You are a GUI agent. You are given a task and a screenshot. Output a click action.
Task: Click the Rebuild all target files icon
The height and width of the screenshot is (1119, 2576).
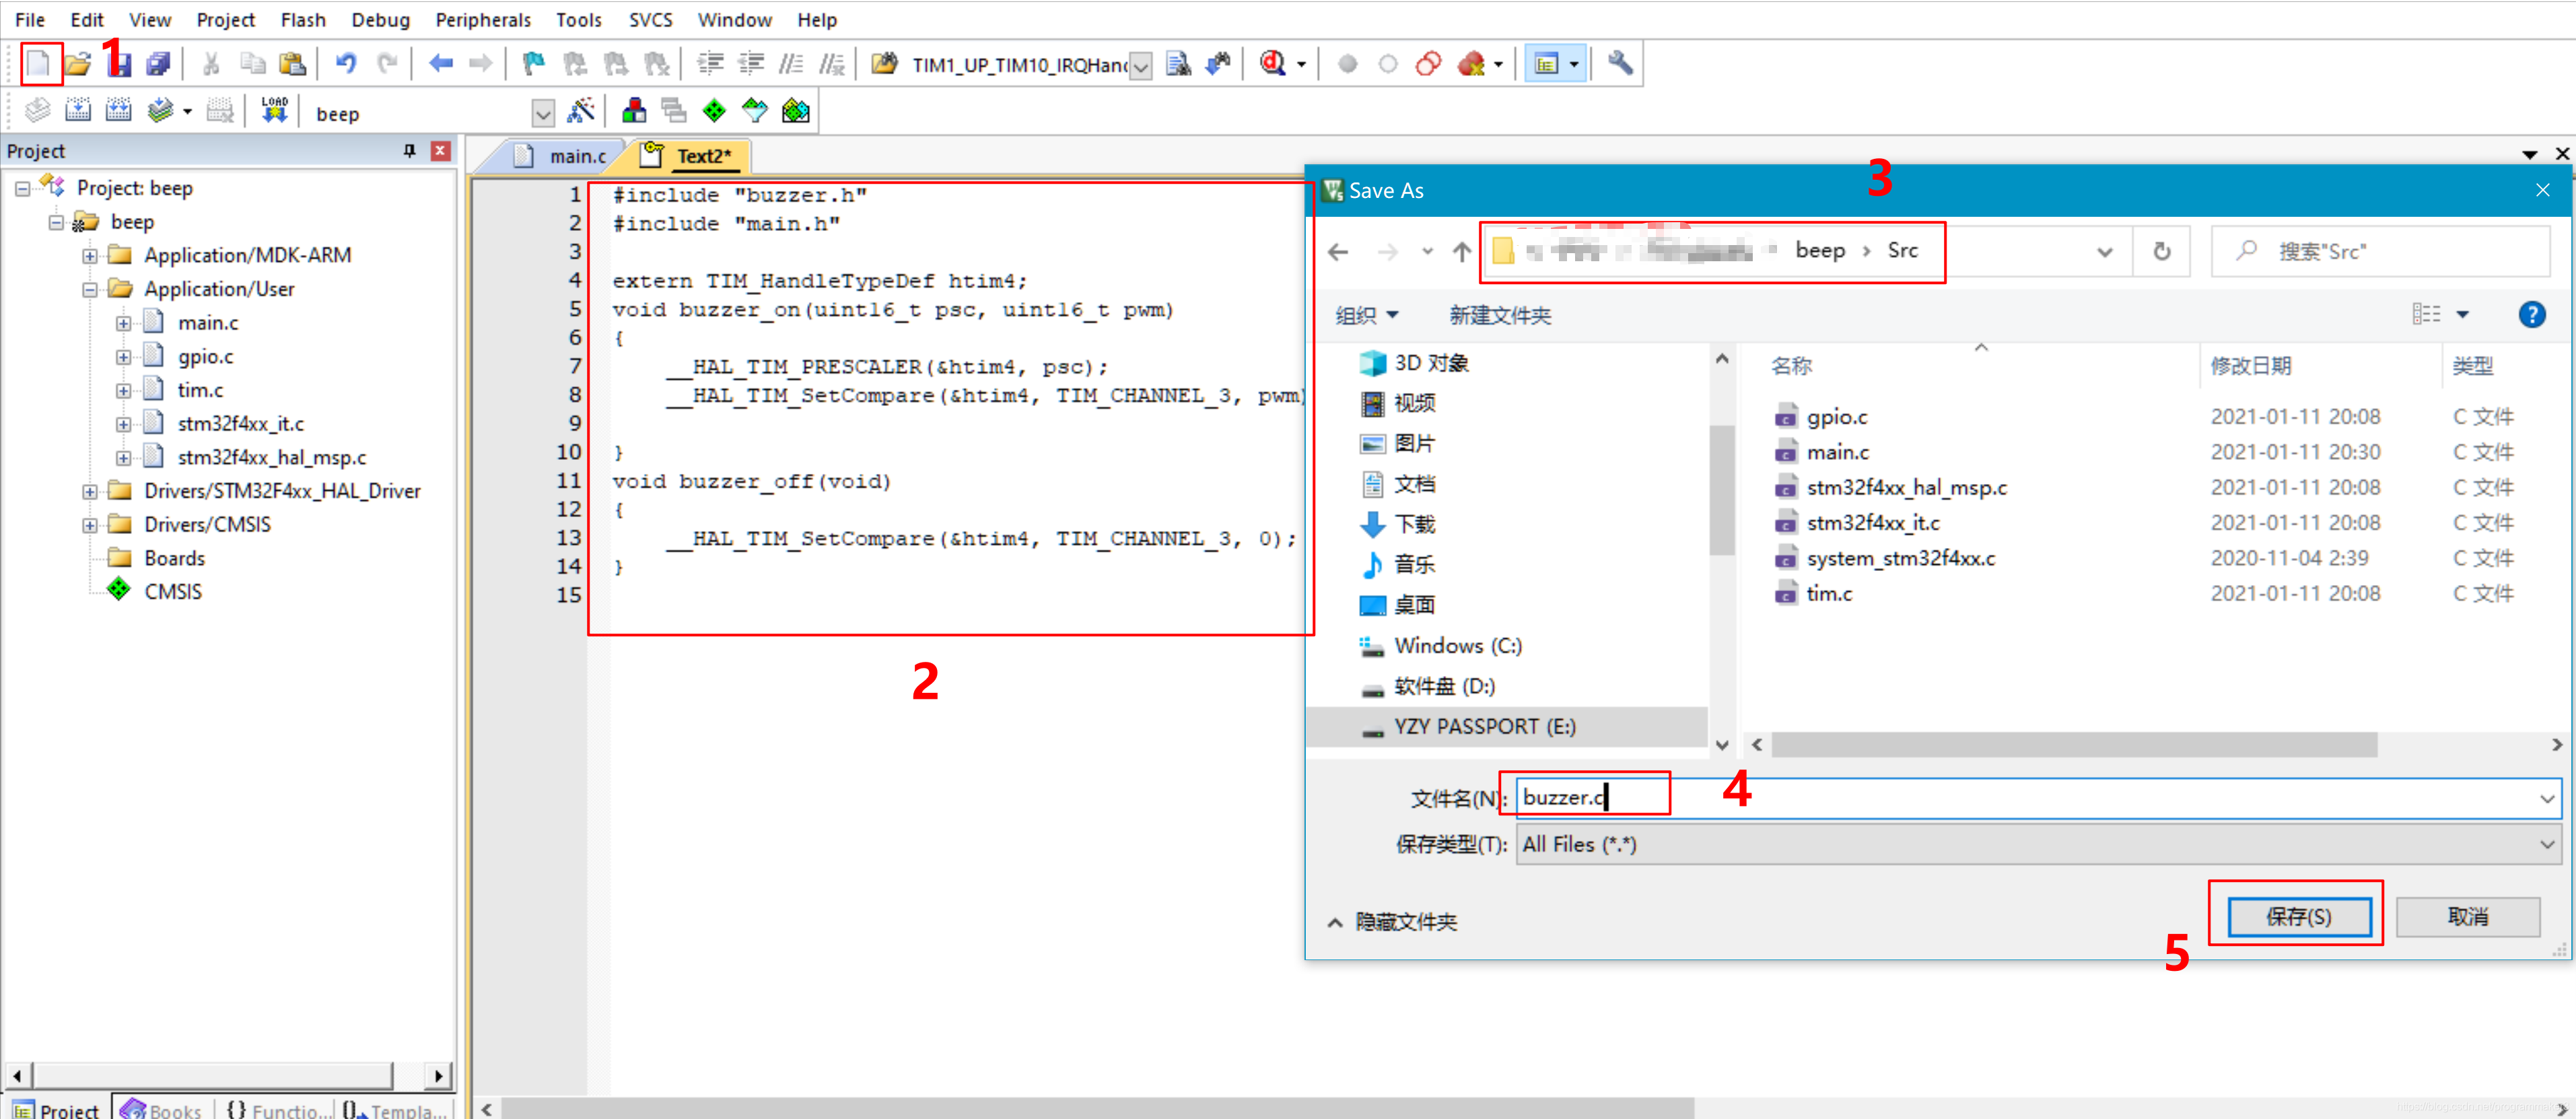[118, 111]
